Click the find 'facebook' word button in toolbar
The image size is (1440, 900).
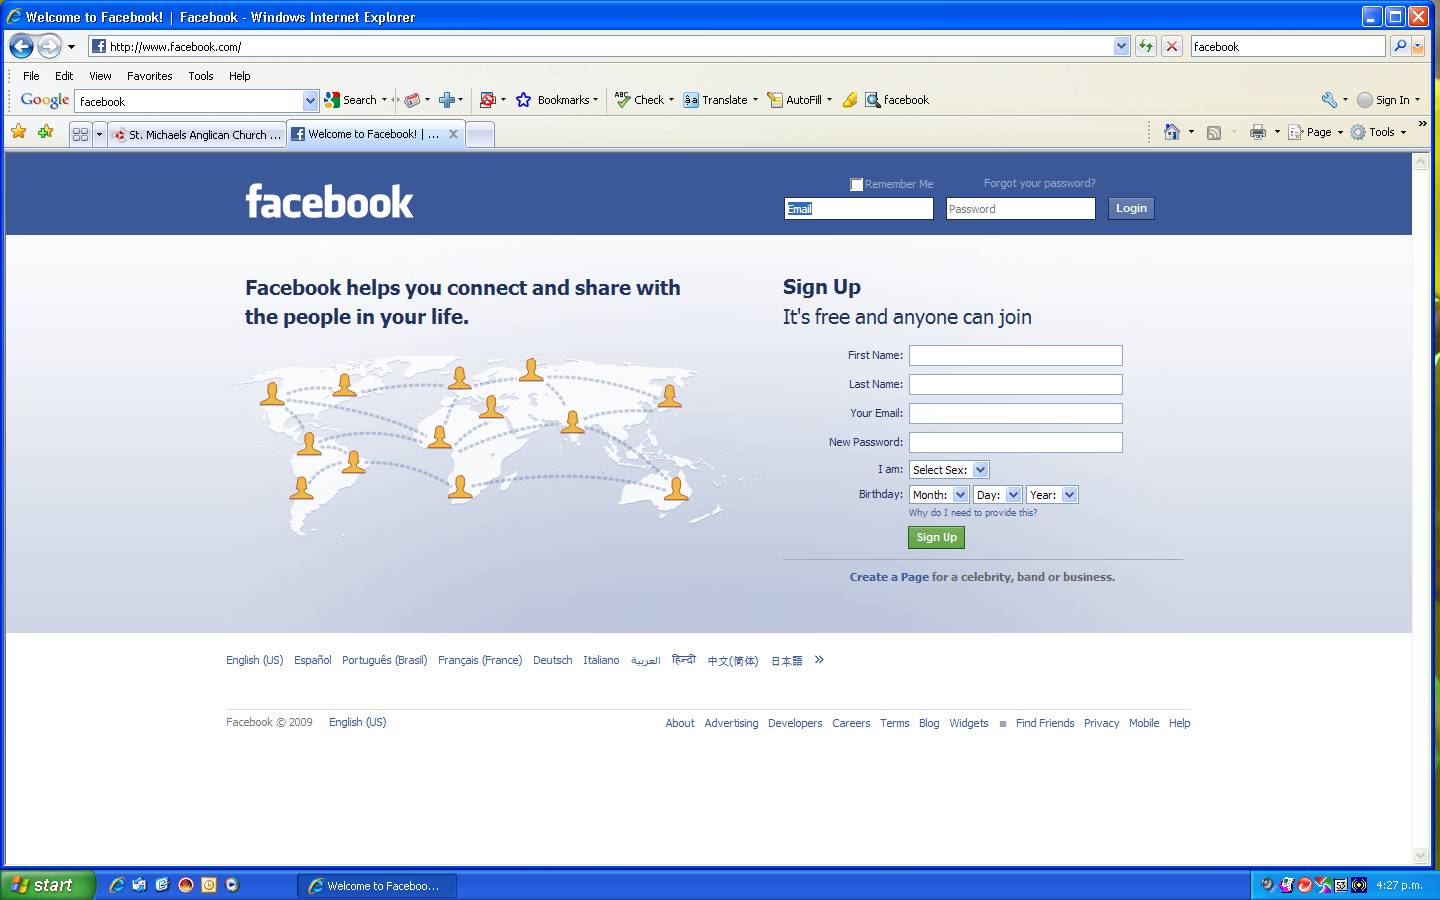coord(897,100)
